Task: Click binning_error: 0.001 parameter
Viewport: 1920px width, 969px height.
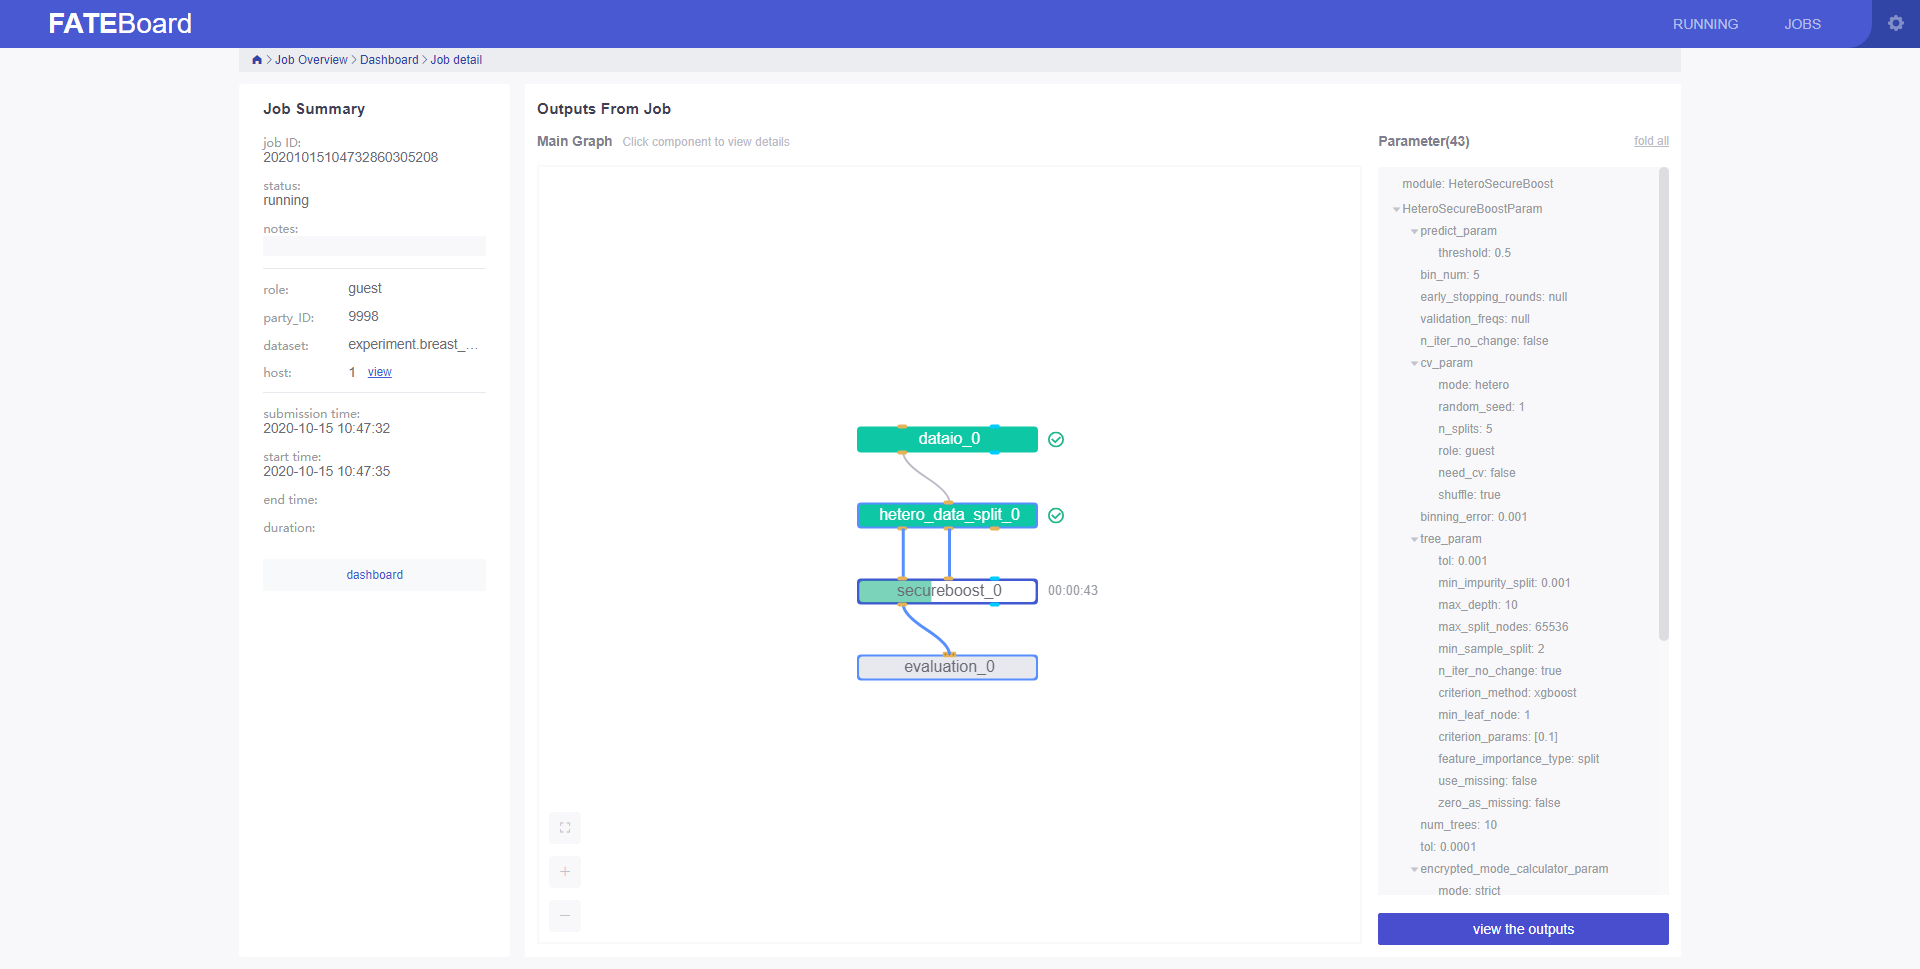Action: point(1473,517)
